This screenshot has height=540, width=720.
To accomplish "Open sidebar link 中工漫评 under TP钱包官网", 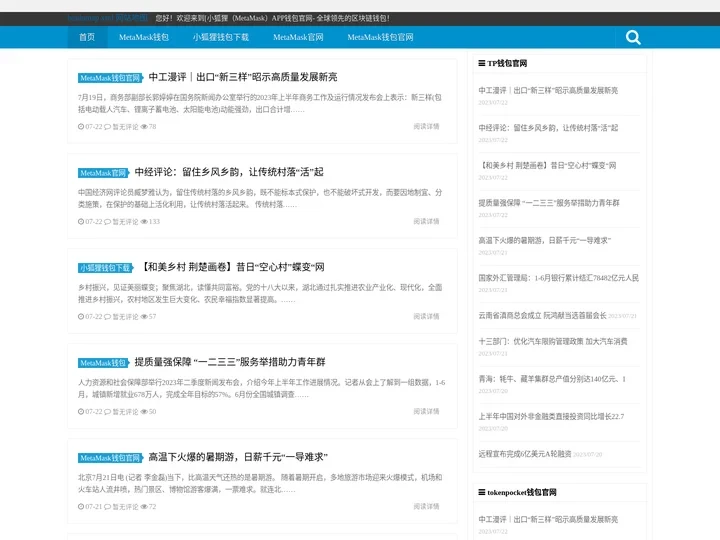I will click(548, 90).
